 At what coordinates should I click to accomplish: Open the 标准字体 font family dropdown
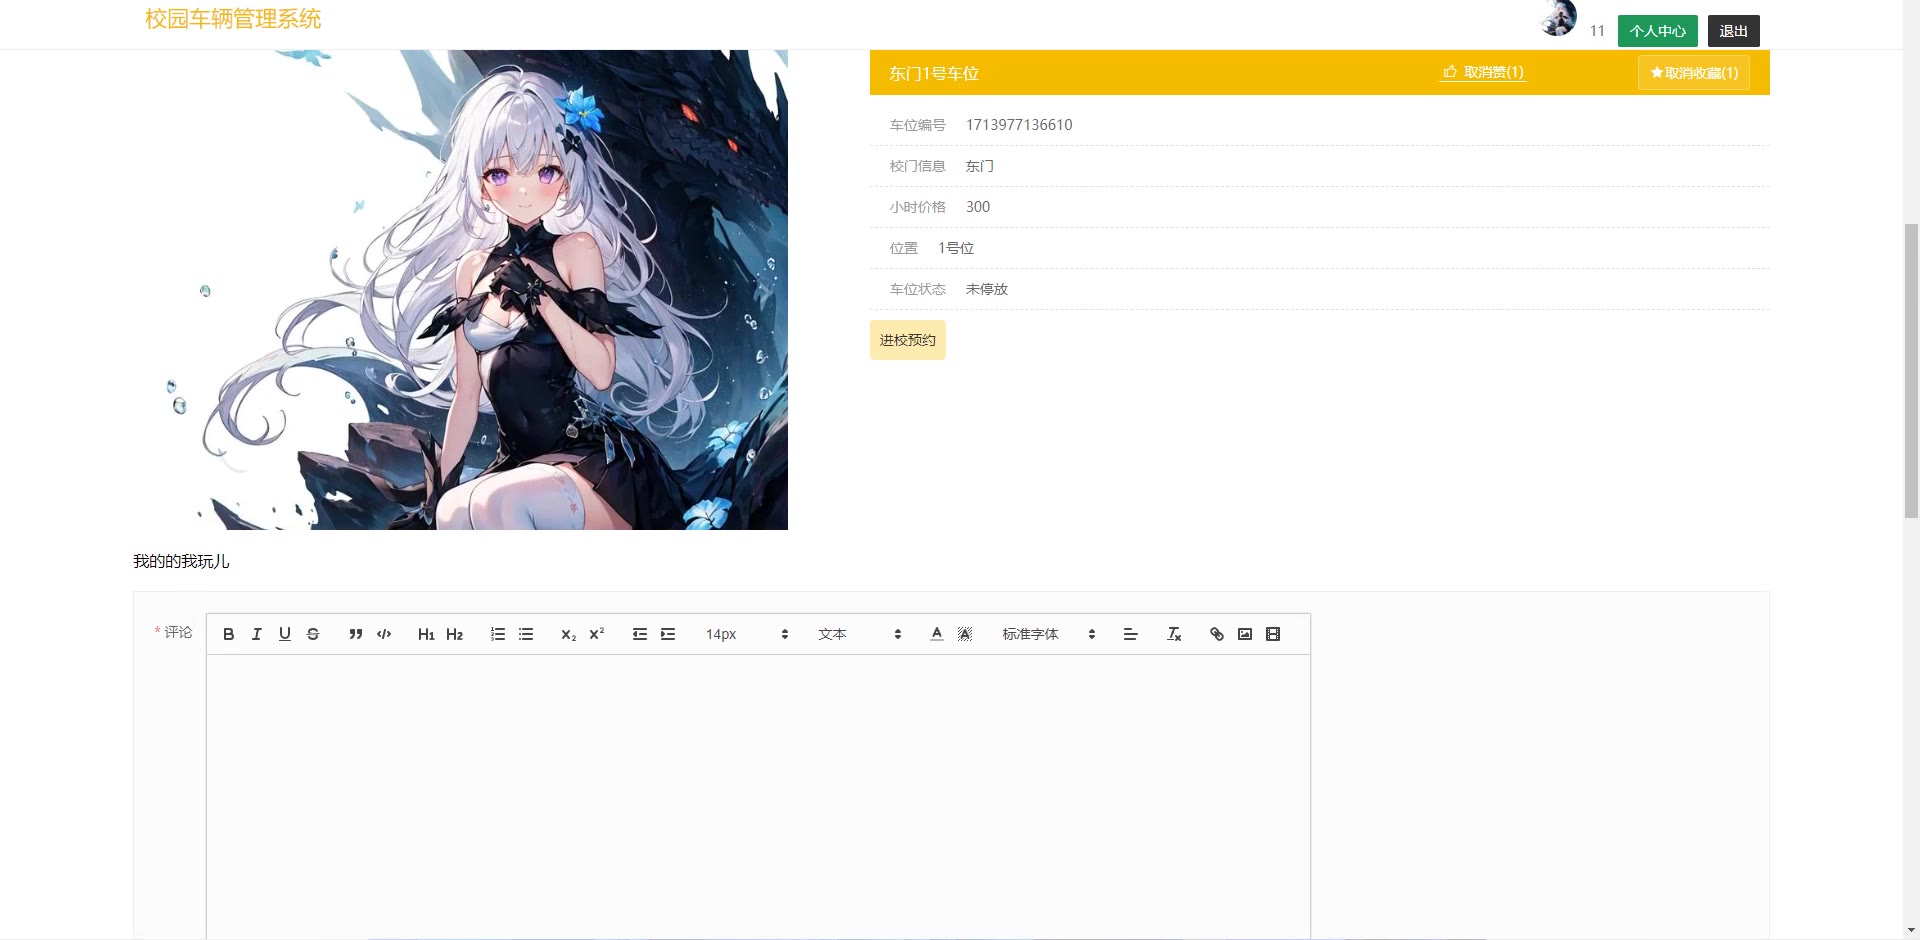click(x=1049, y=634)
